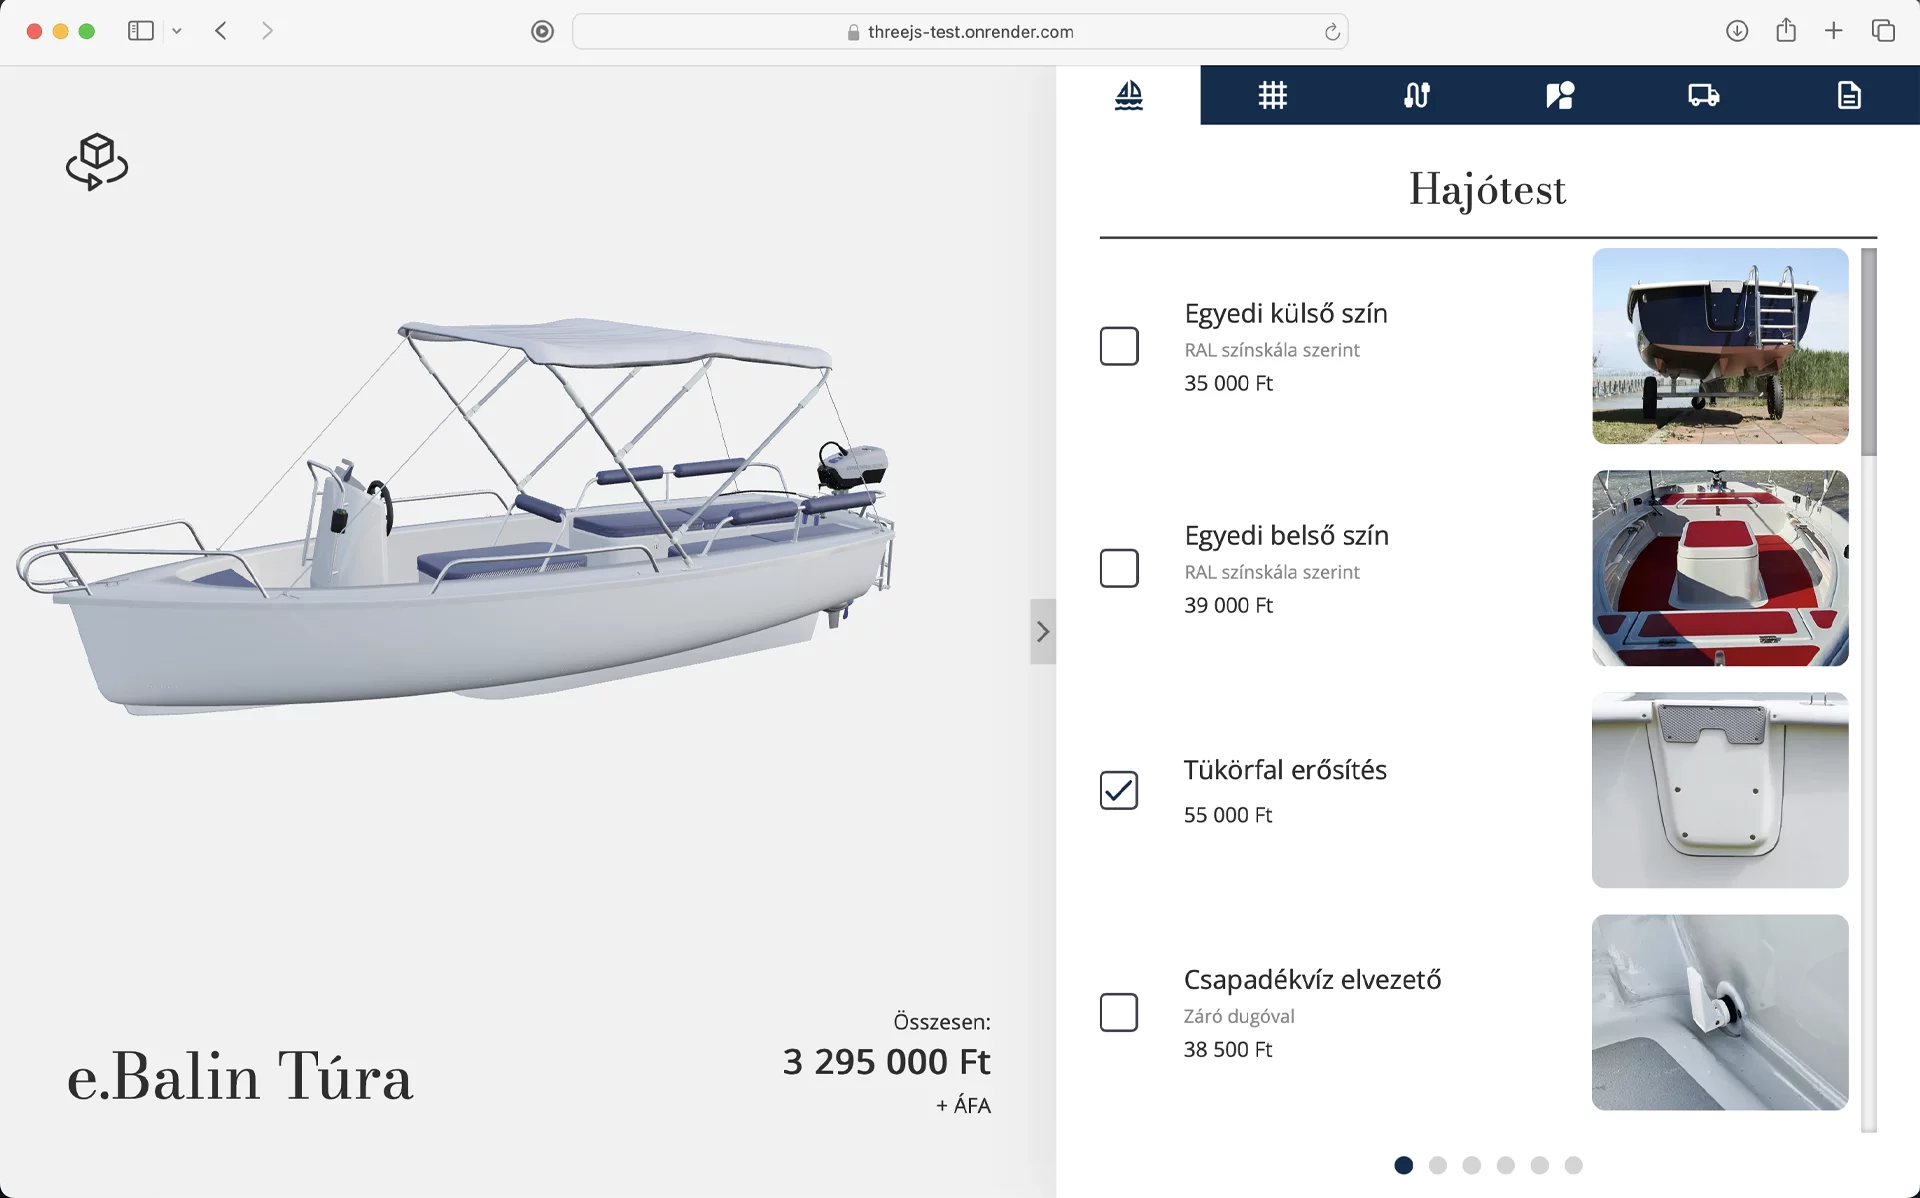
Task: Open the delivery truck tab
Action: coord(1704,95)
